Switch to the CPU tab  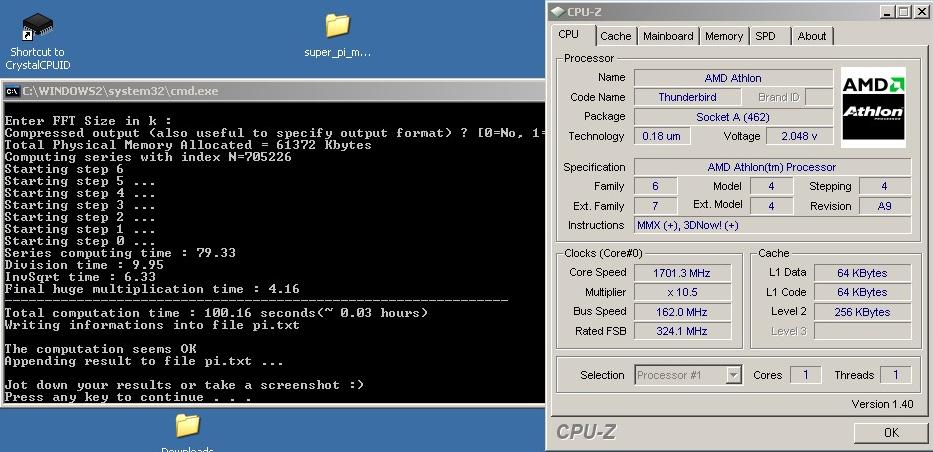coord(569,35)
